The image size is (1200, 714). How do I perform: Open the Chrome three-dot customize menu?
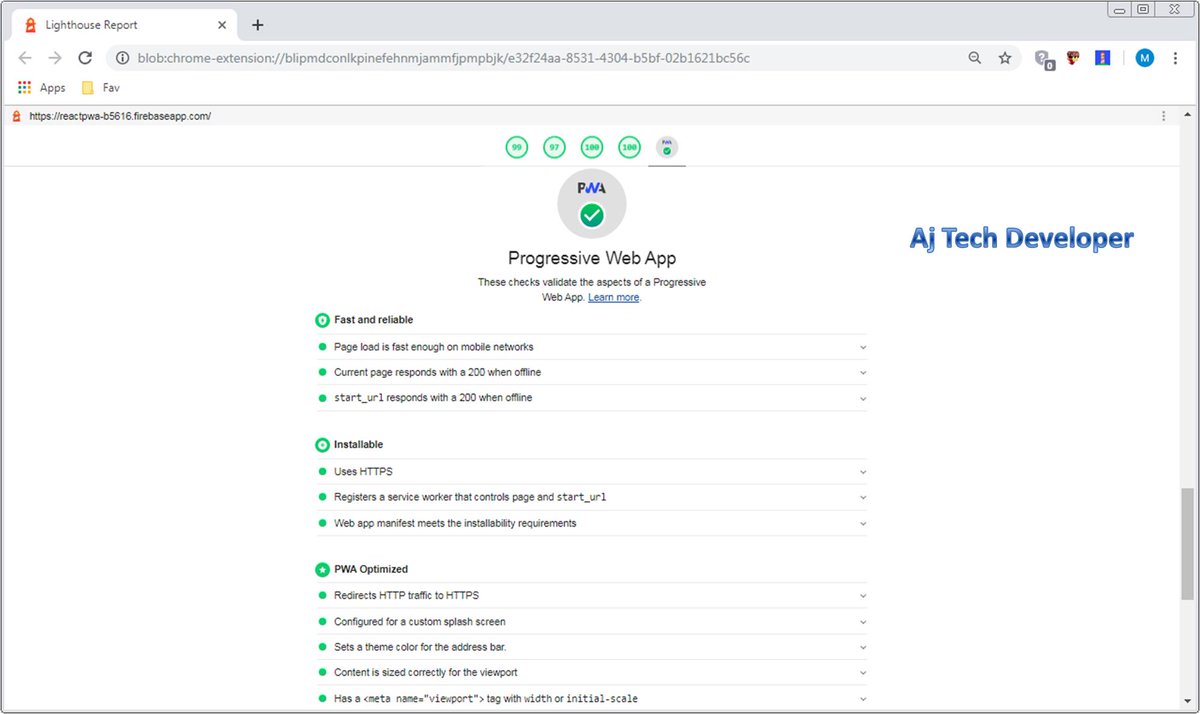[x=1175, y=58]
